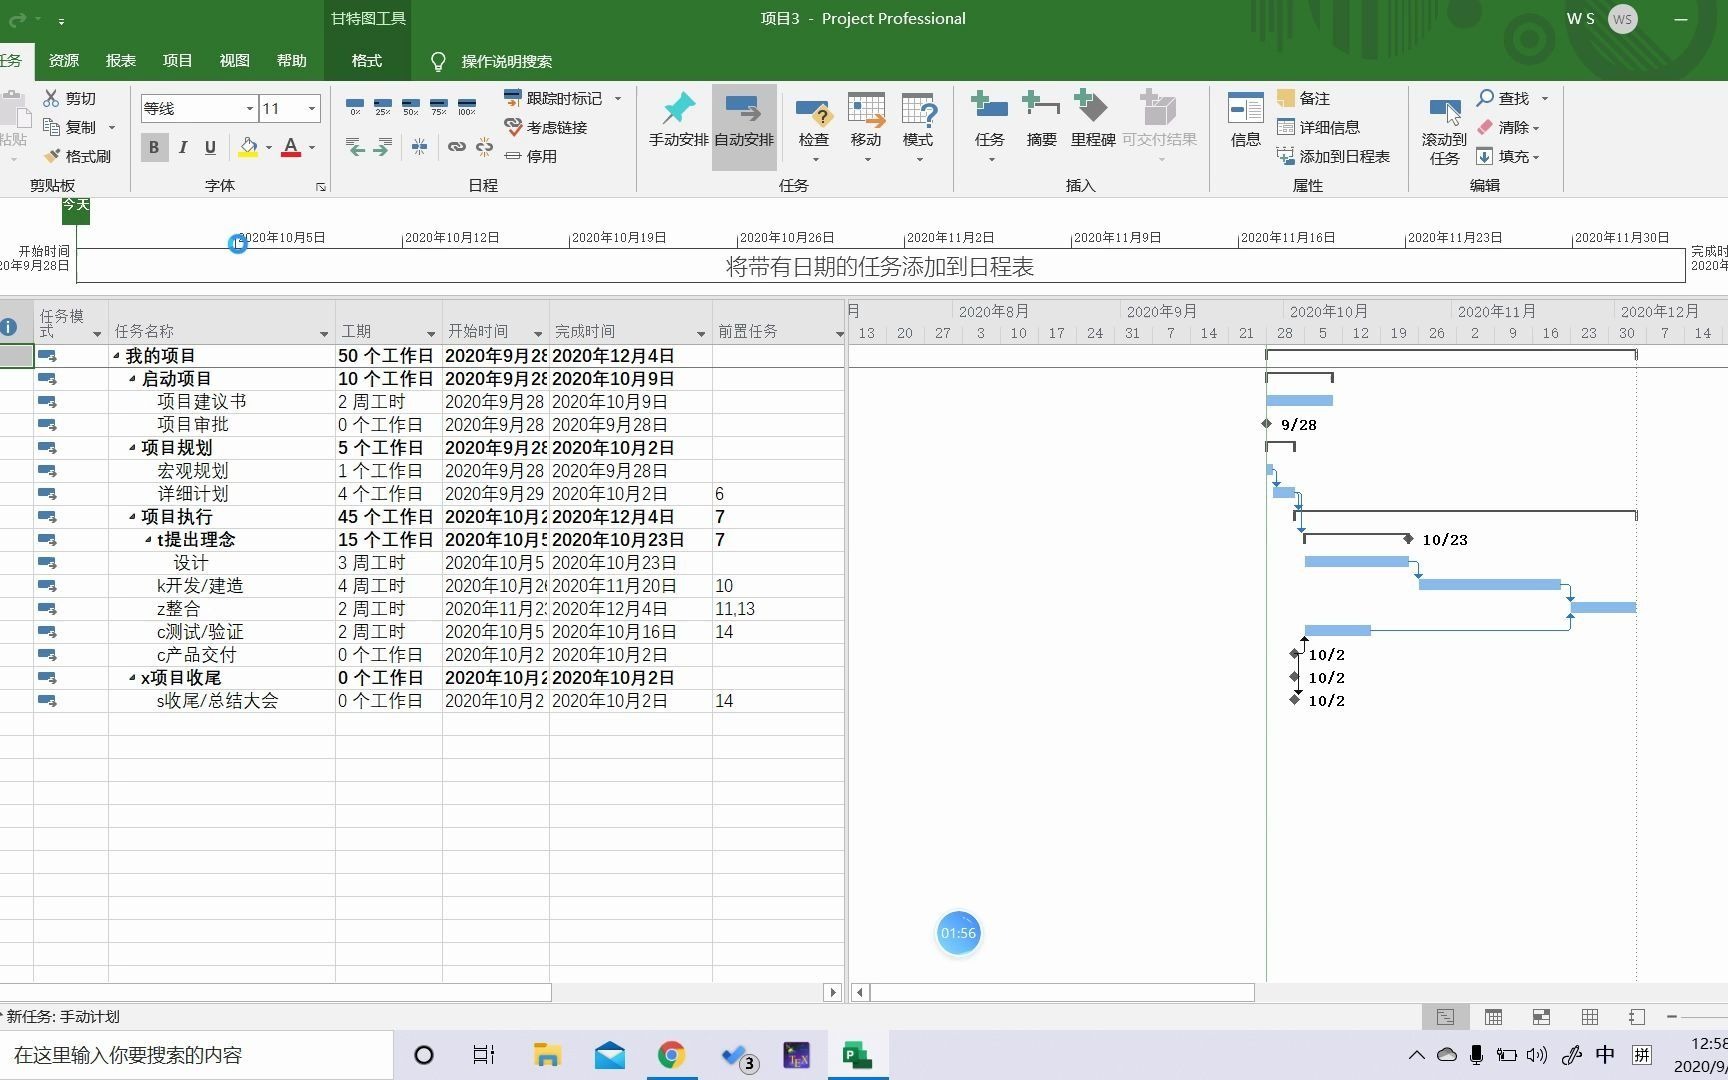Open the Move task menu
Screen dimensions: 1728x1080
(x=866, y=128)
